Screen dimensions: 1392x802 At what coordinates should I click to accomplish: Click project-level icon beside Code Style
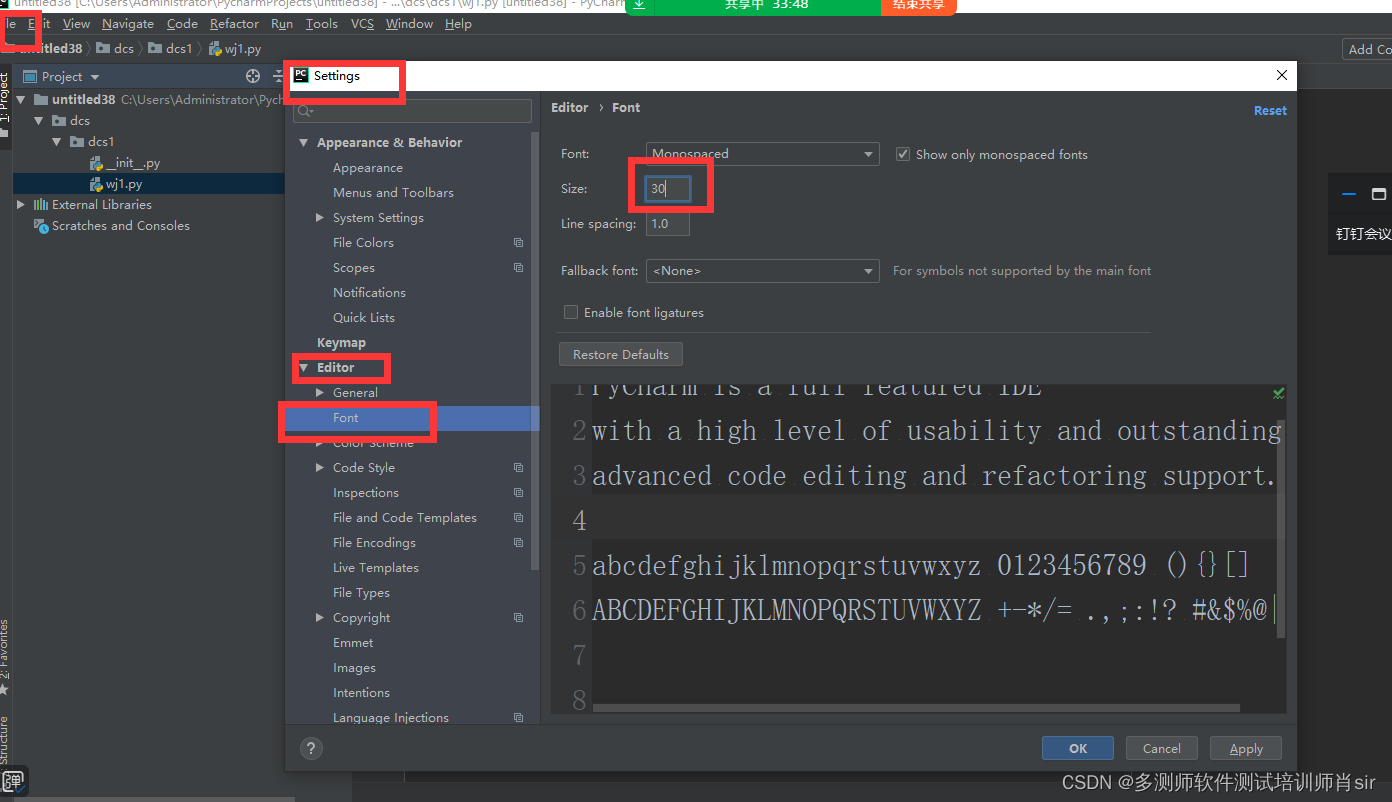(518, 468)
